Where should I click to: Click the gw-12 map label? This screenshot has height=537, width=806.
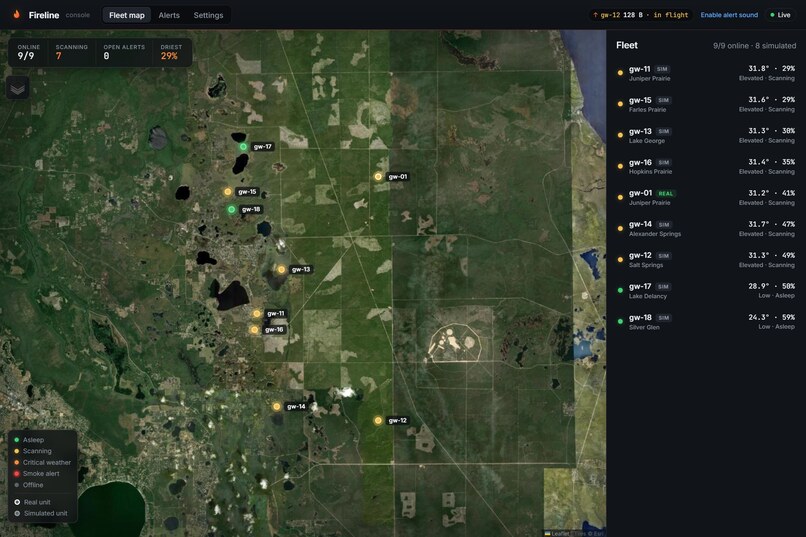[397, 420]
